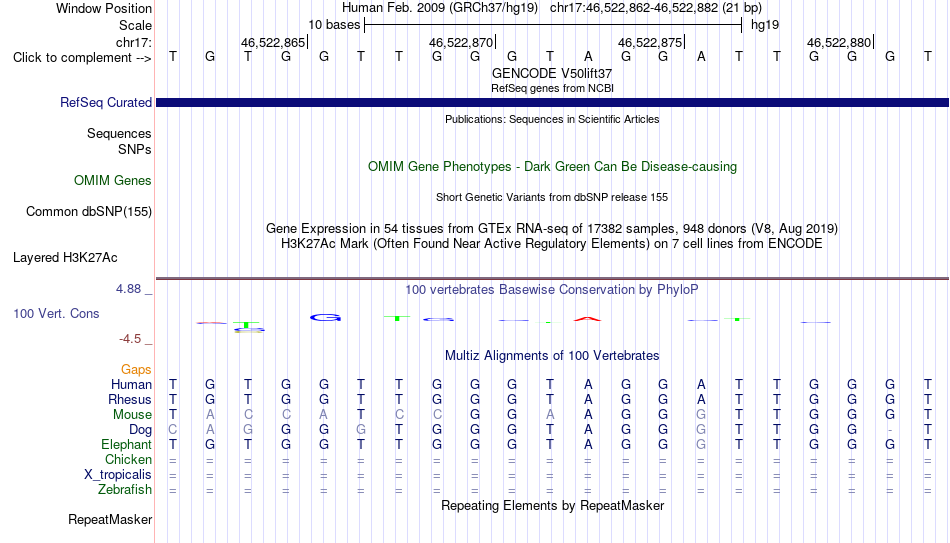Click the chr17: ruler label
Image resolution: width=950 pixels, height=543 pixels.
point(134,42)
